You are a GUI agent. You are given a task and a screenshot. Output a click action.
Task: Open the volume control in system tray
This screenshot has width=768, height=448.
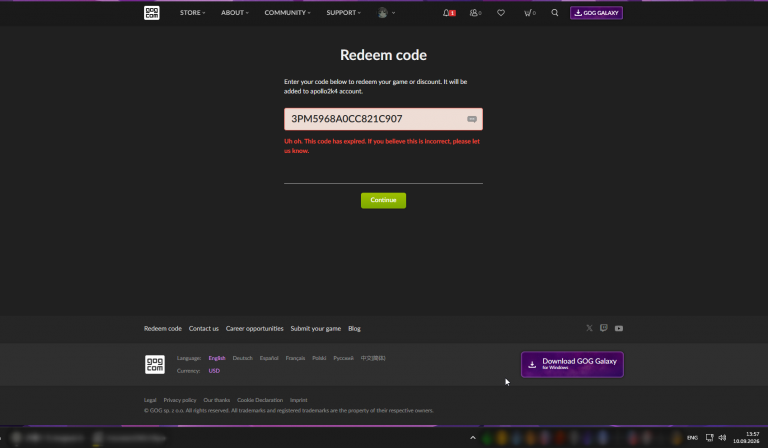[x=722, y=438]
